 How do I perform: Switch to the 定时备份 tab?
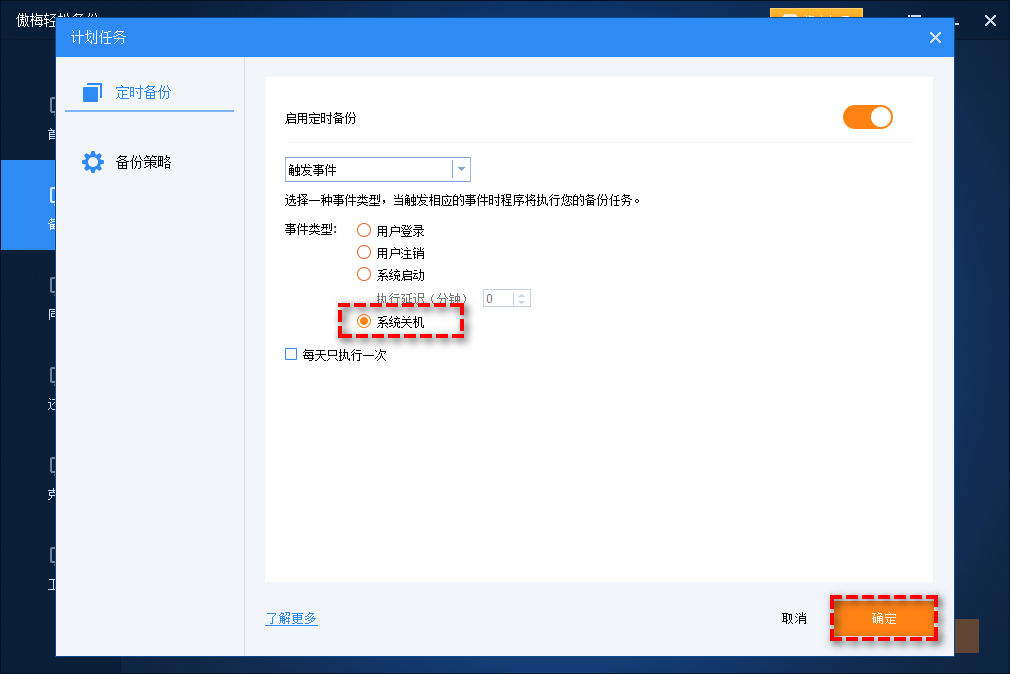click(143, 92)
